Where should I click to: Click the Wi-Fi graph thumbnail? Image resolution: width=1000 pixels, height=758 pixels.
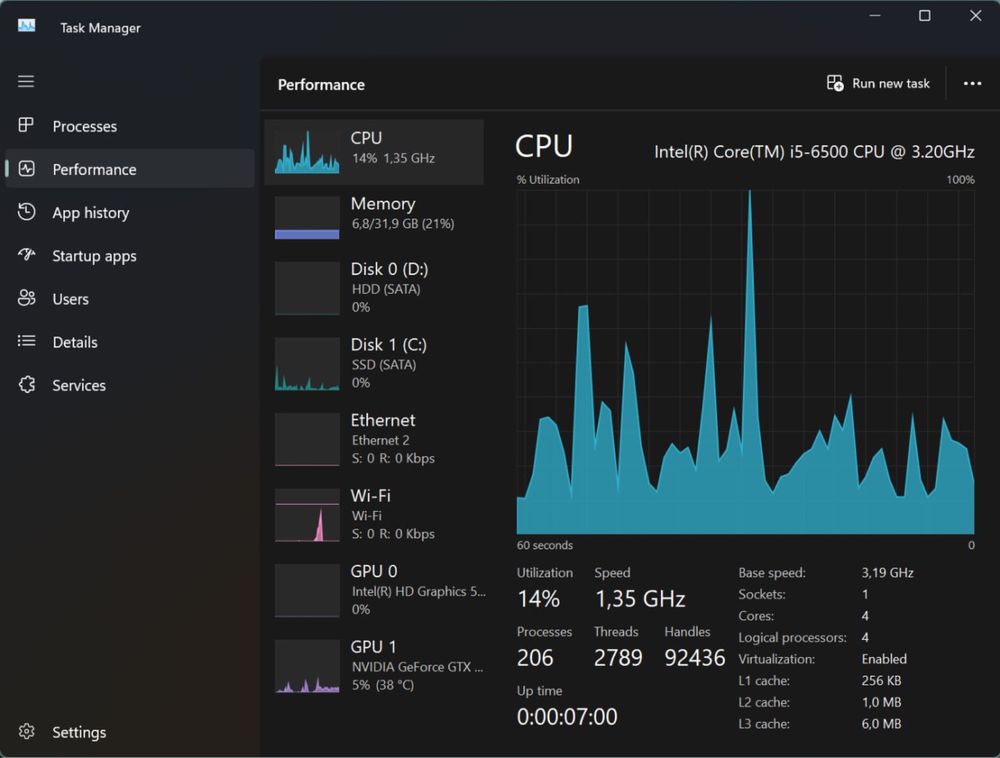pyautogui.click(x=307, y=515)
